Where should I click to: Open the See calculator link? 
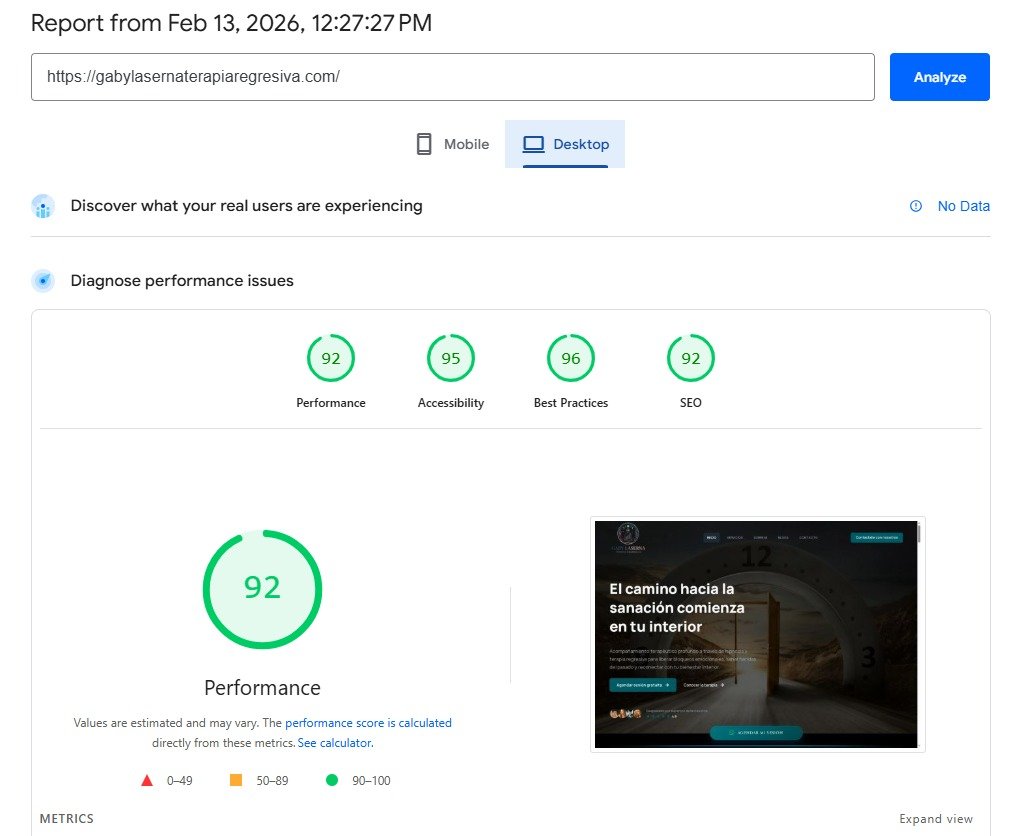[334, 742]
